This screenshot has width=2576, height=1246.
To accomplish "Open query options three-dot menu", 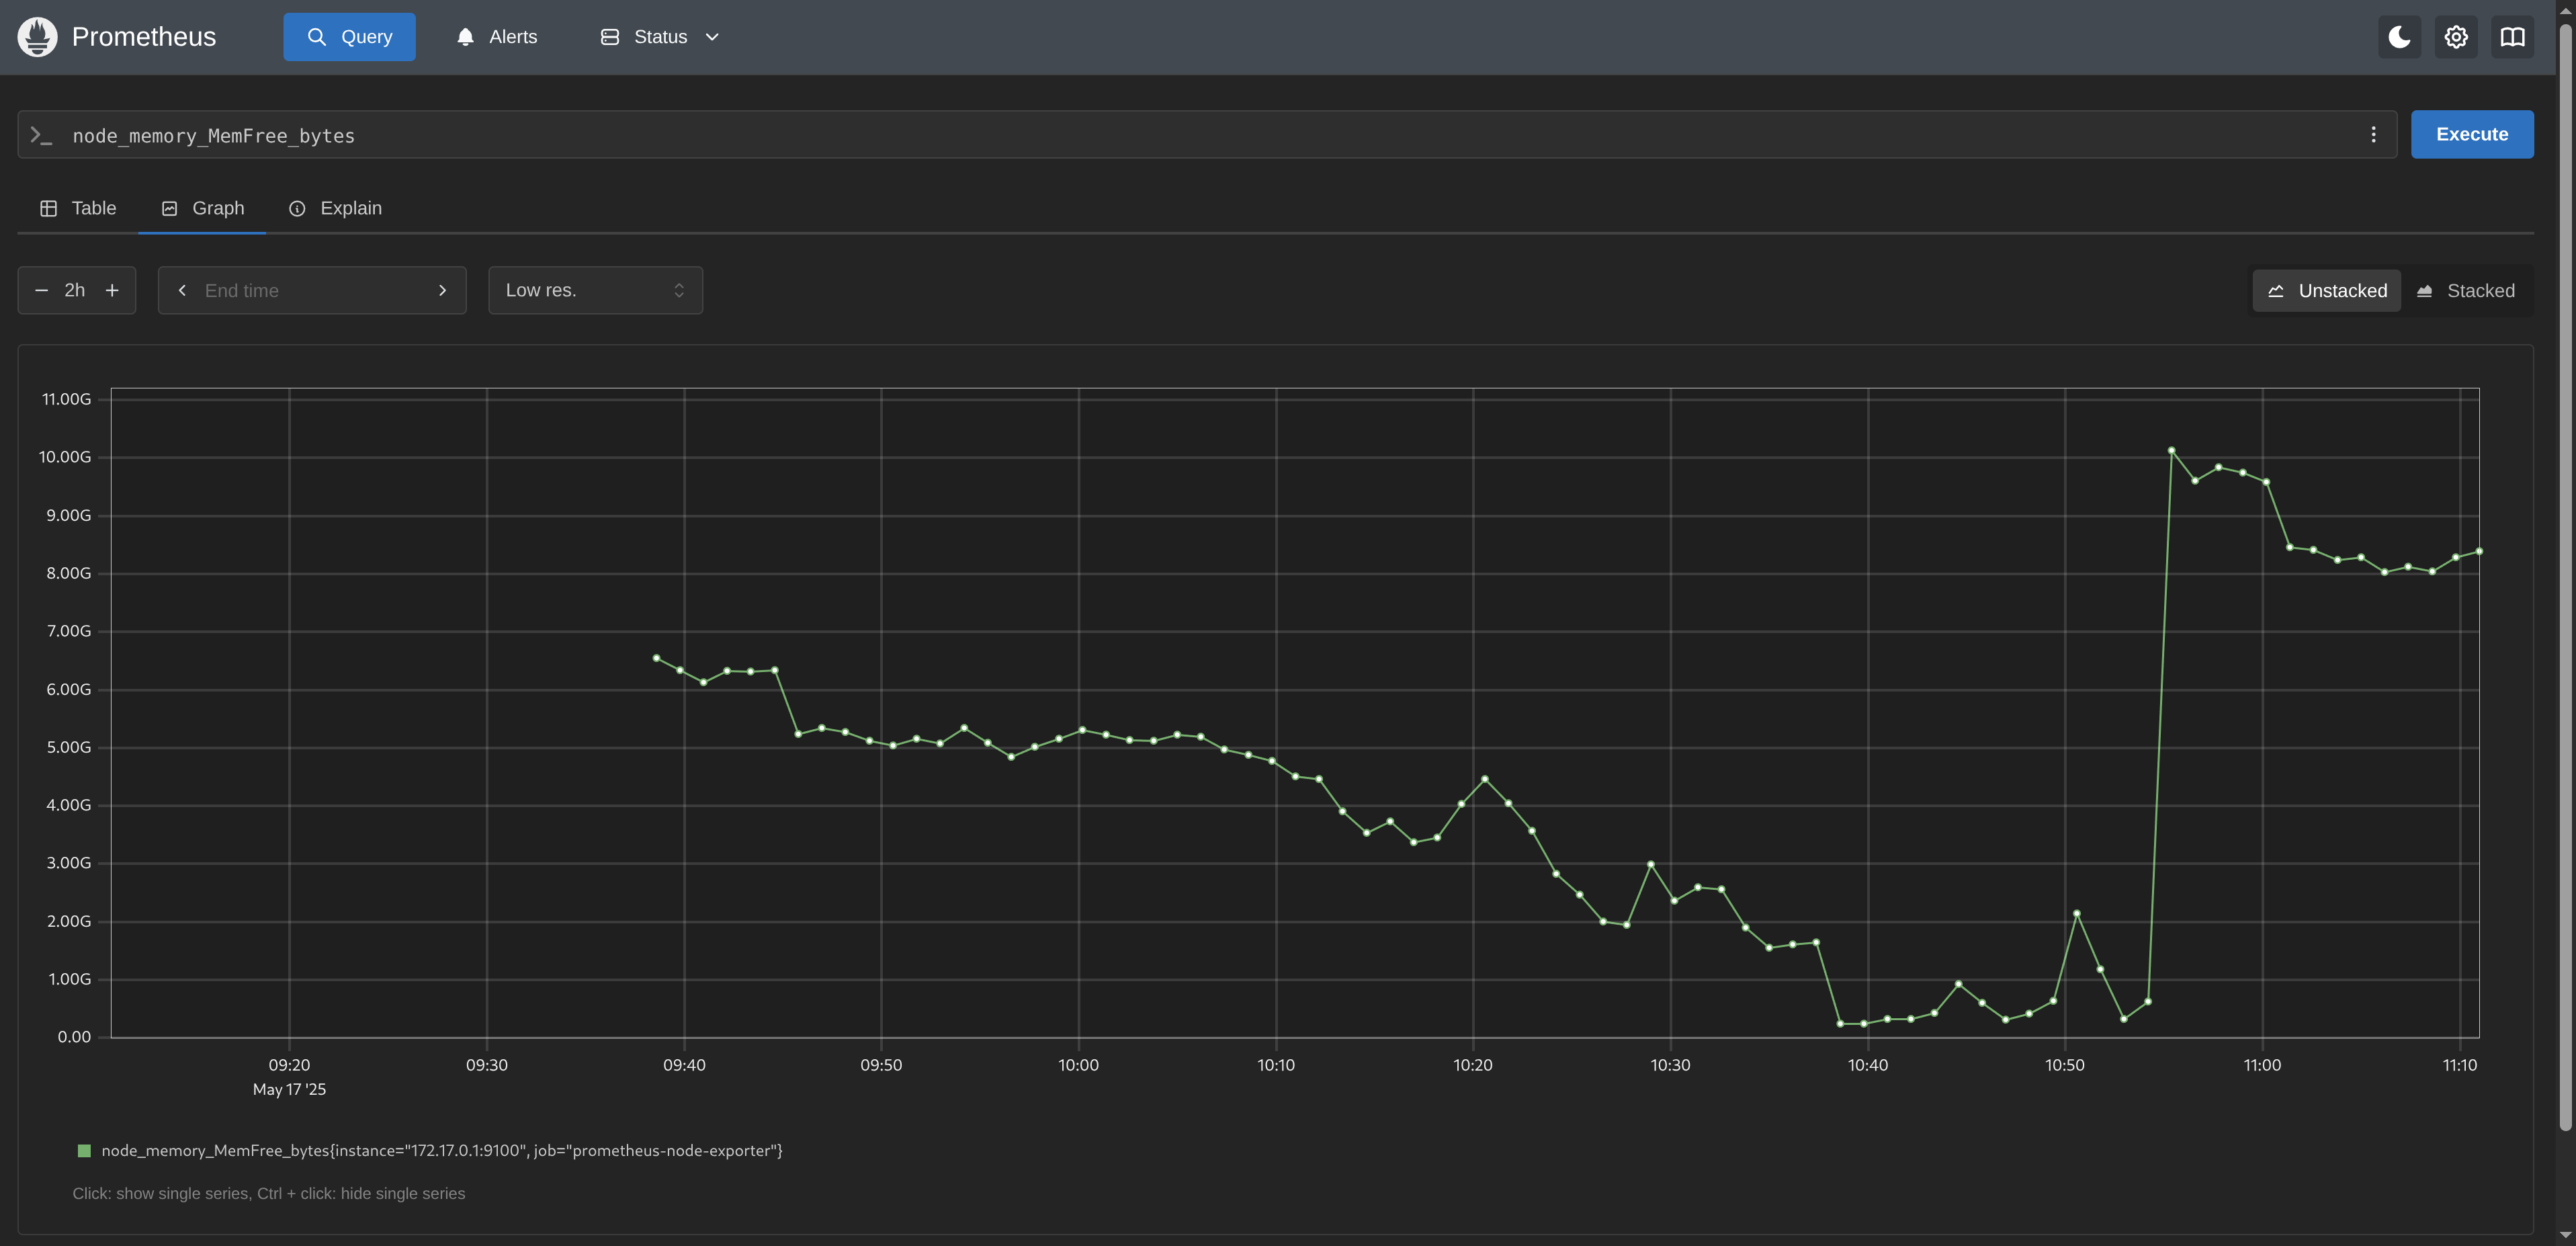I will (x=2373, y=134).
